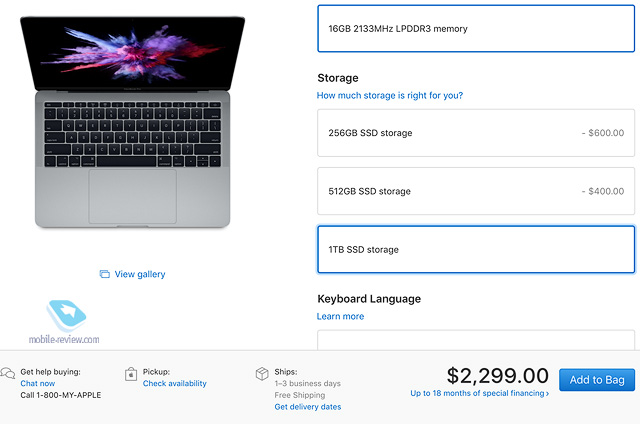Select 256GB SSD storage option
Screen dimensions: 640x424
click(476, 133)
